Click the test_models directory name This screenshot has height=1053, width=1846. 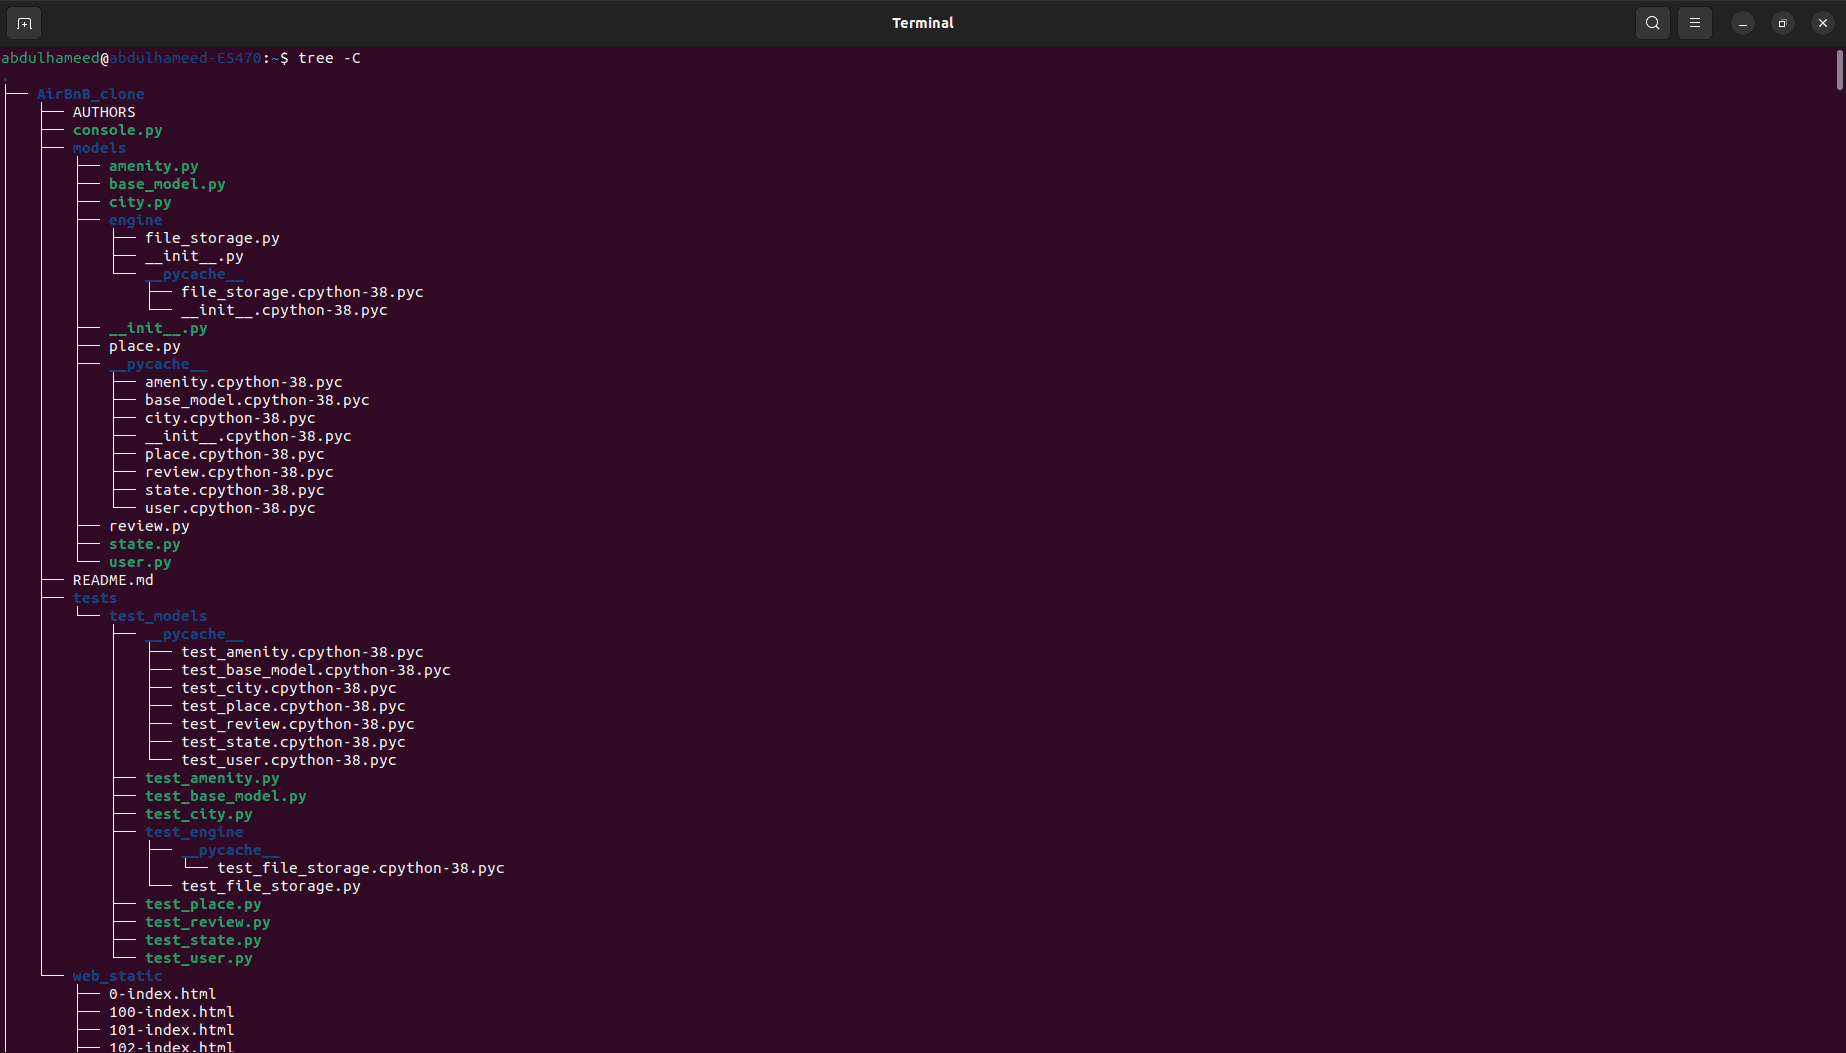coord(158,616)
